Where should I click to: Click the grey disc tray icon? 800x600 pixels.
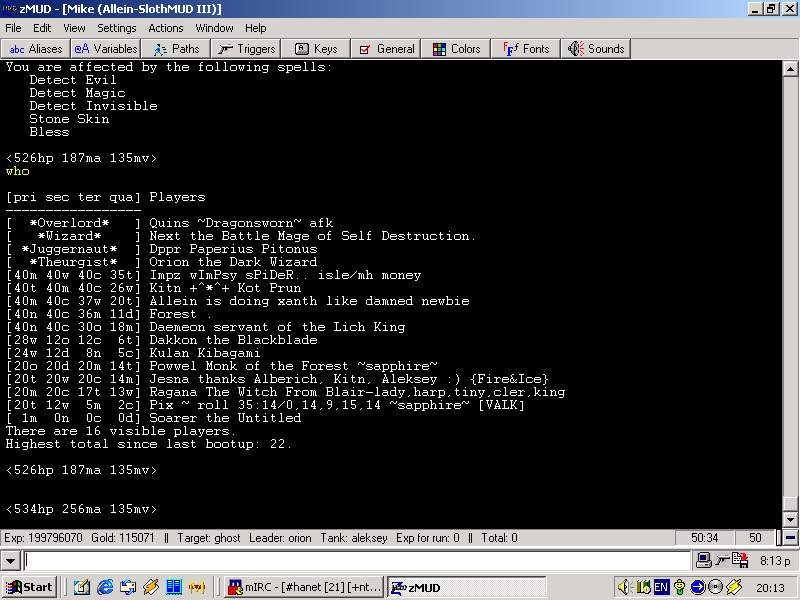pos(716,587)
